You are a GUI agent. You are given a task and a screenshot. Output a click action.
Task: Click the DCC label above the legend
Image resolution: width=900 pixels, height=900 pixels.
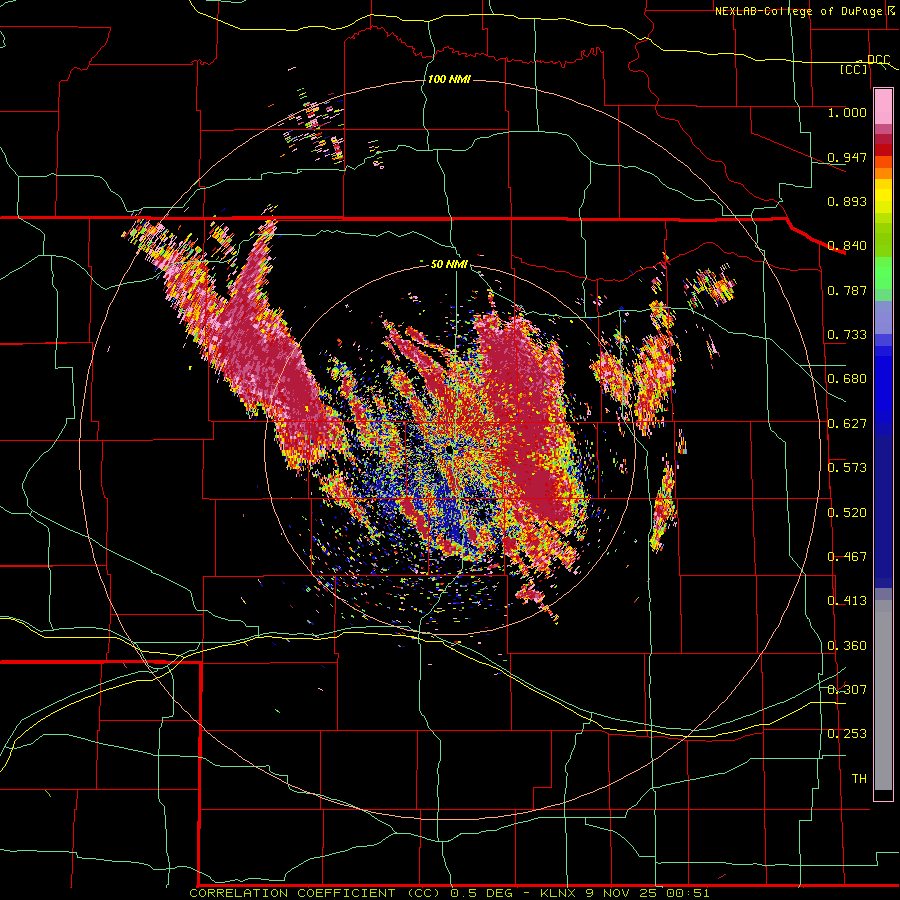[878, 60]
